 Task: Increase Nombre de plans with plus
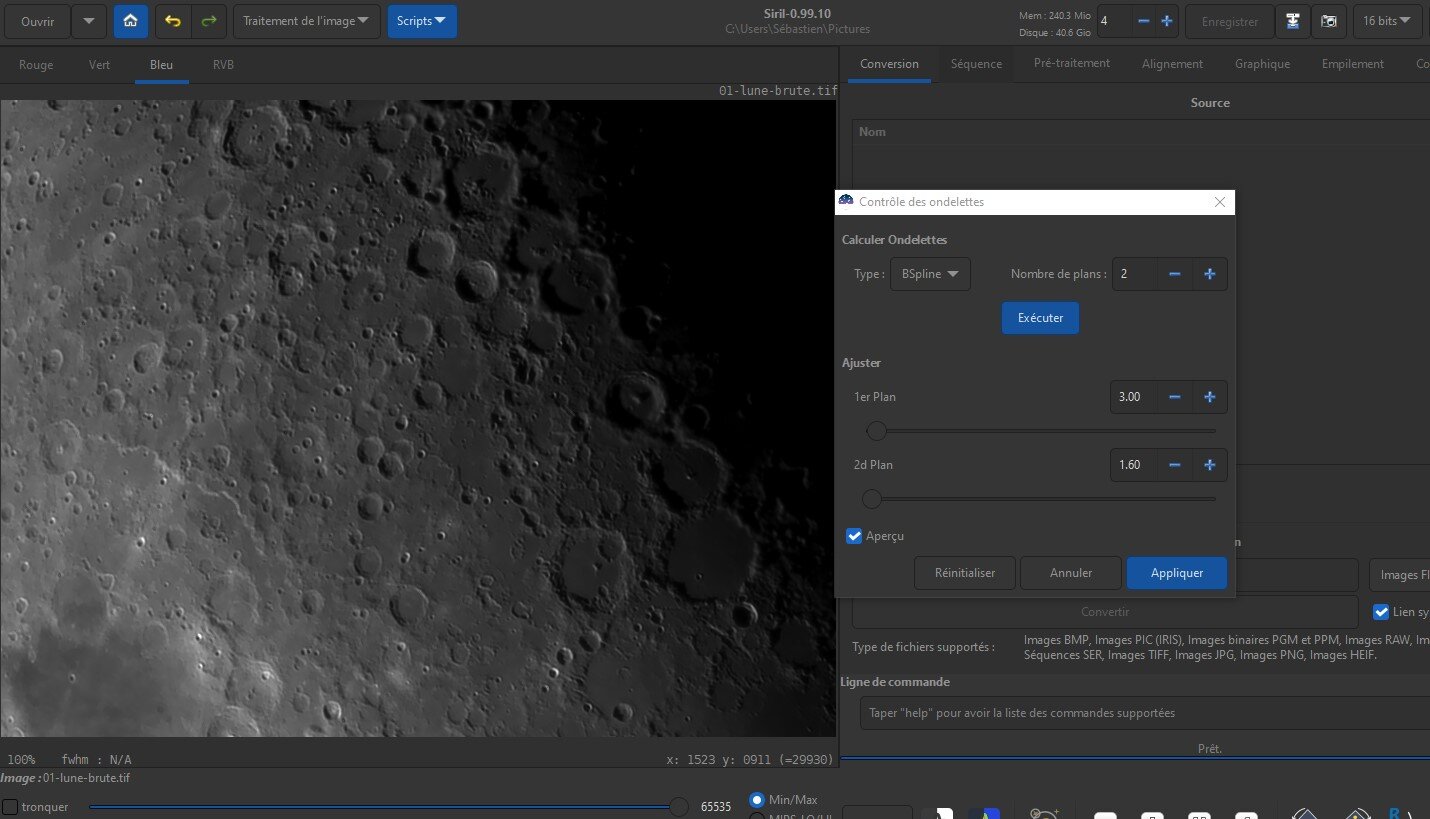pyautogui.click(x=1209, y=274)
